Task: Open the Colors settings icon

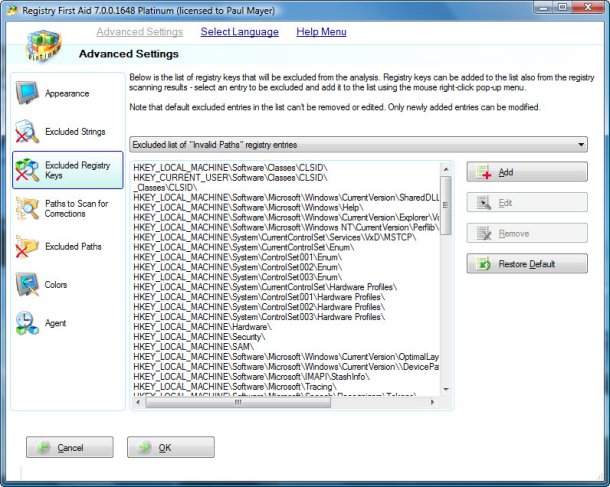Action: pos(28,285)
